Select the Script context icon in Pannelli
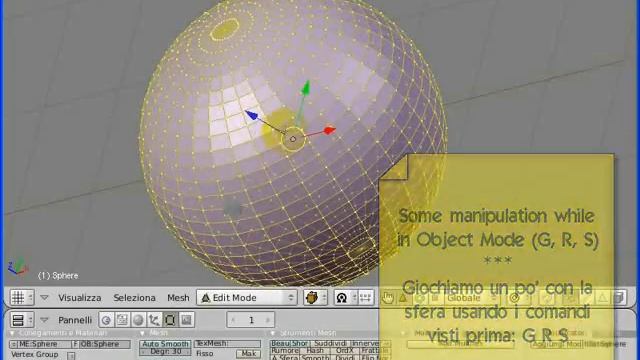 coord(122,320)
